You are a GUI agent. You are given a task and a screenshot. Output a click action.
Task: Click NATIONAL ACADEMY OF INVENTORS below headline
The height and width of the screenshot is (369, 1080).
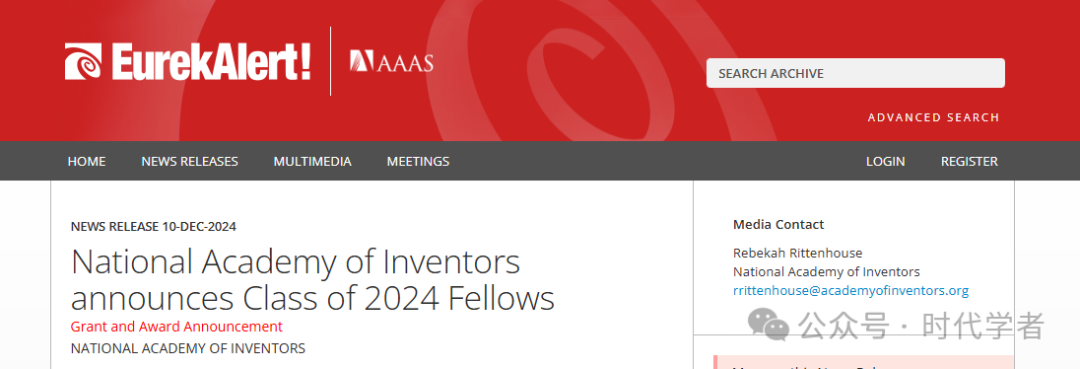(x=188, y=348)
